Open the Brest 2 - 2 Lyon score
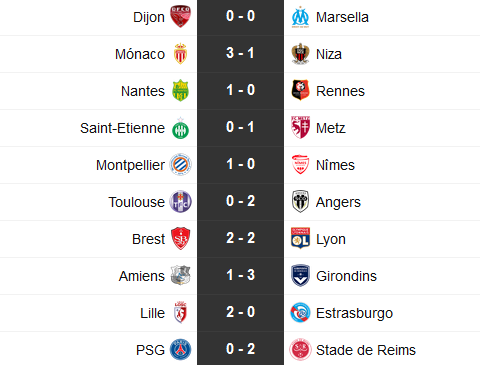 tap(240, 238)
